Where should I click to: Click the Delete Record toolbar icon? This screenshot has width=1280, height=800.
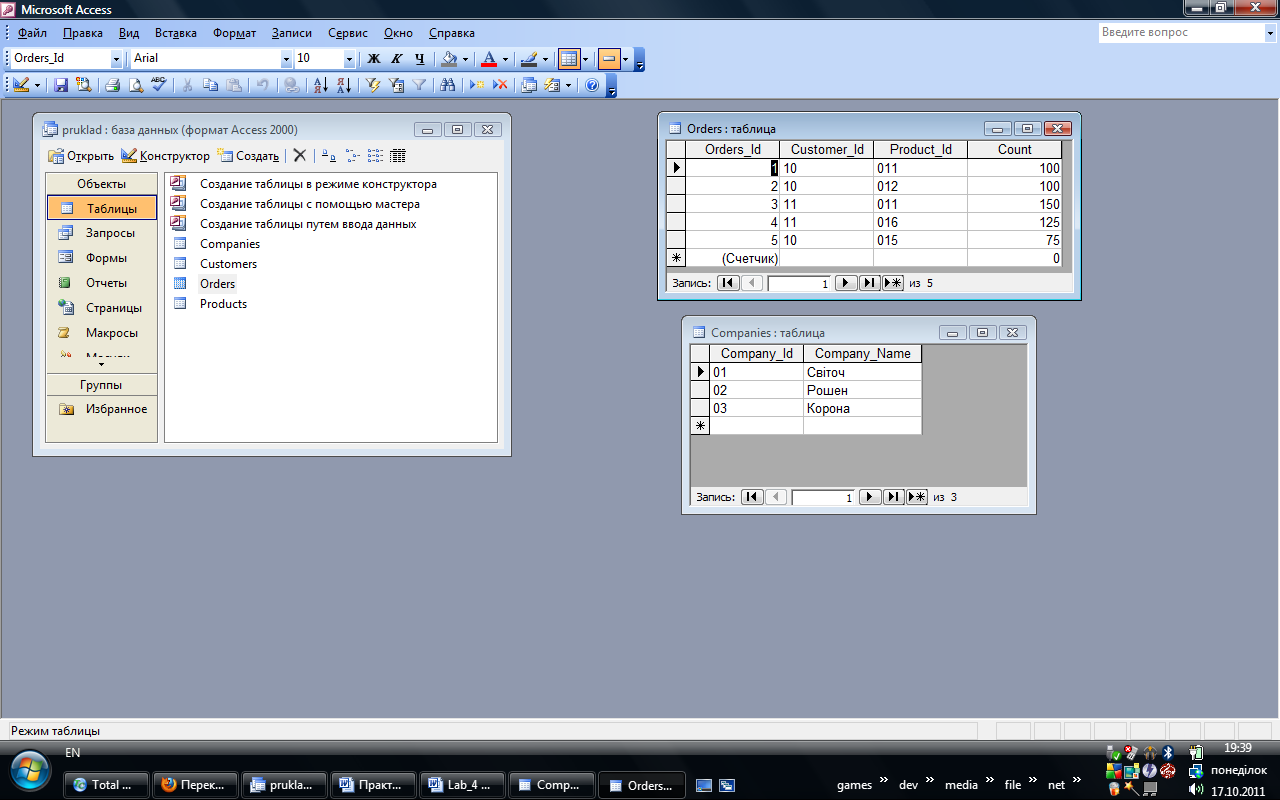coord(500,86)
